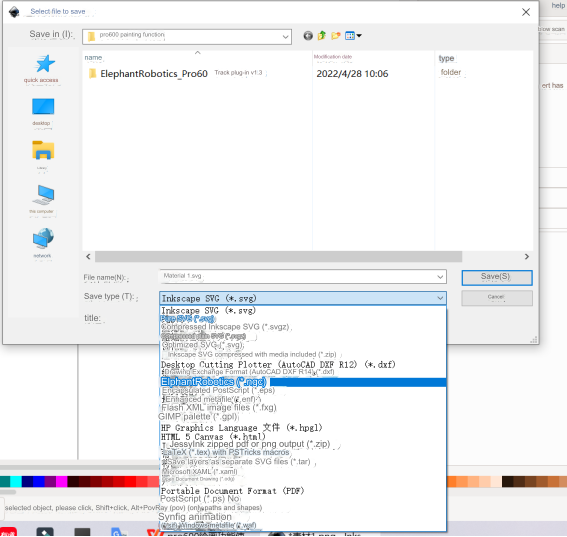Select This computer in the sidebar

pos(43,195)
